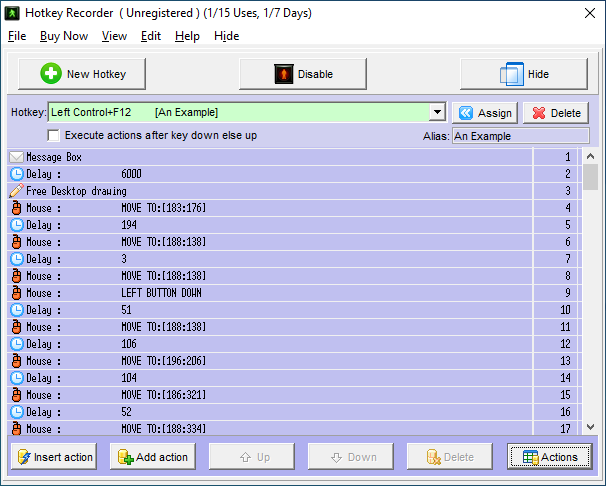Click the Hide button's window icon
The image size is (606, 486).
pyautogui.click(x=511, y=74)
